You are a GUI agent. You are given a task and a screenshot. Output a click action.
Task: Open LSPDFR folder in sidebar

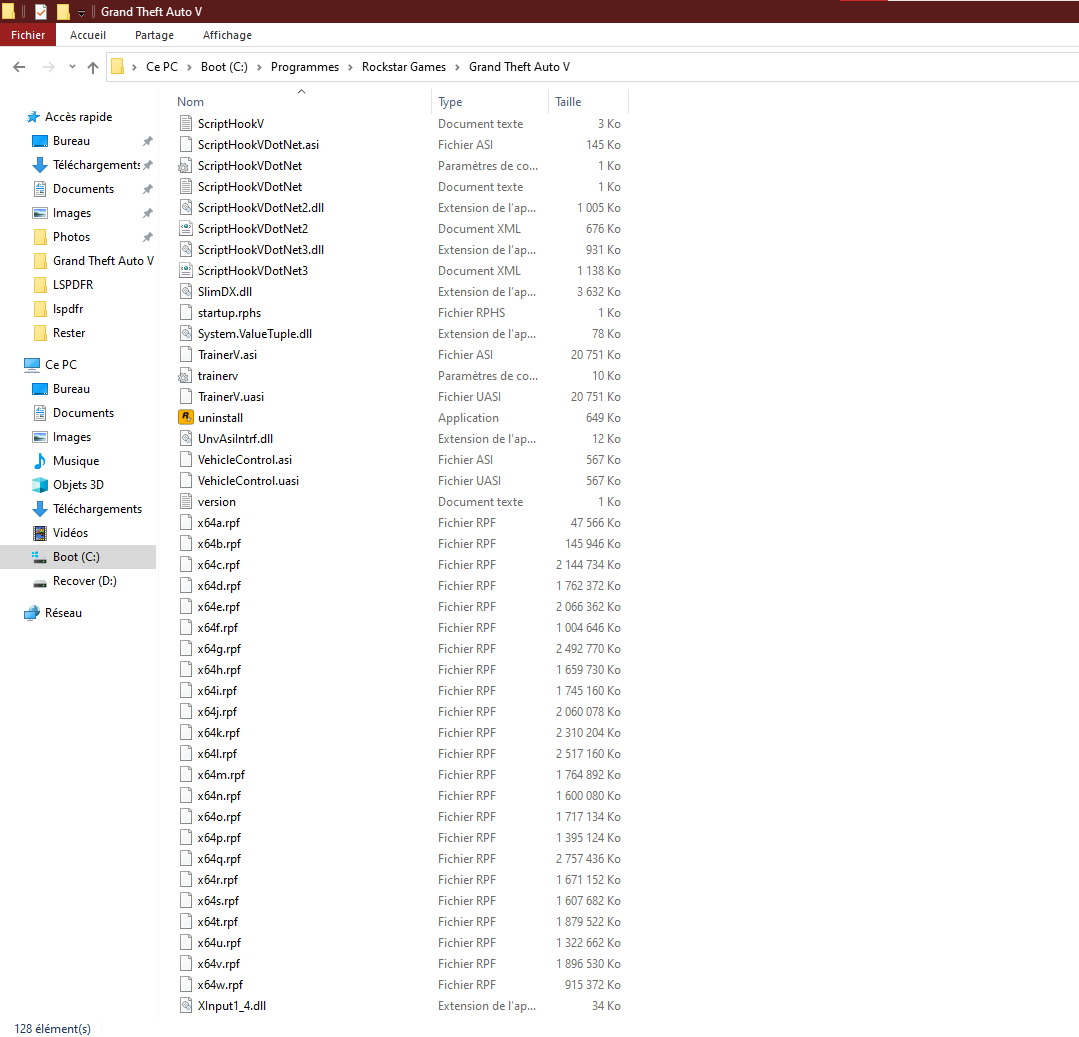point(73,285)
